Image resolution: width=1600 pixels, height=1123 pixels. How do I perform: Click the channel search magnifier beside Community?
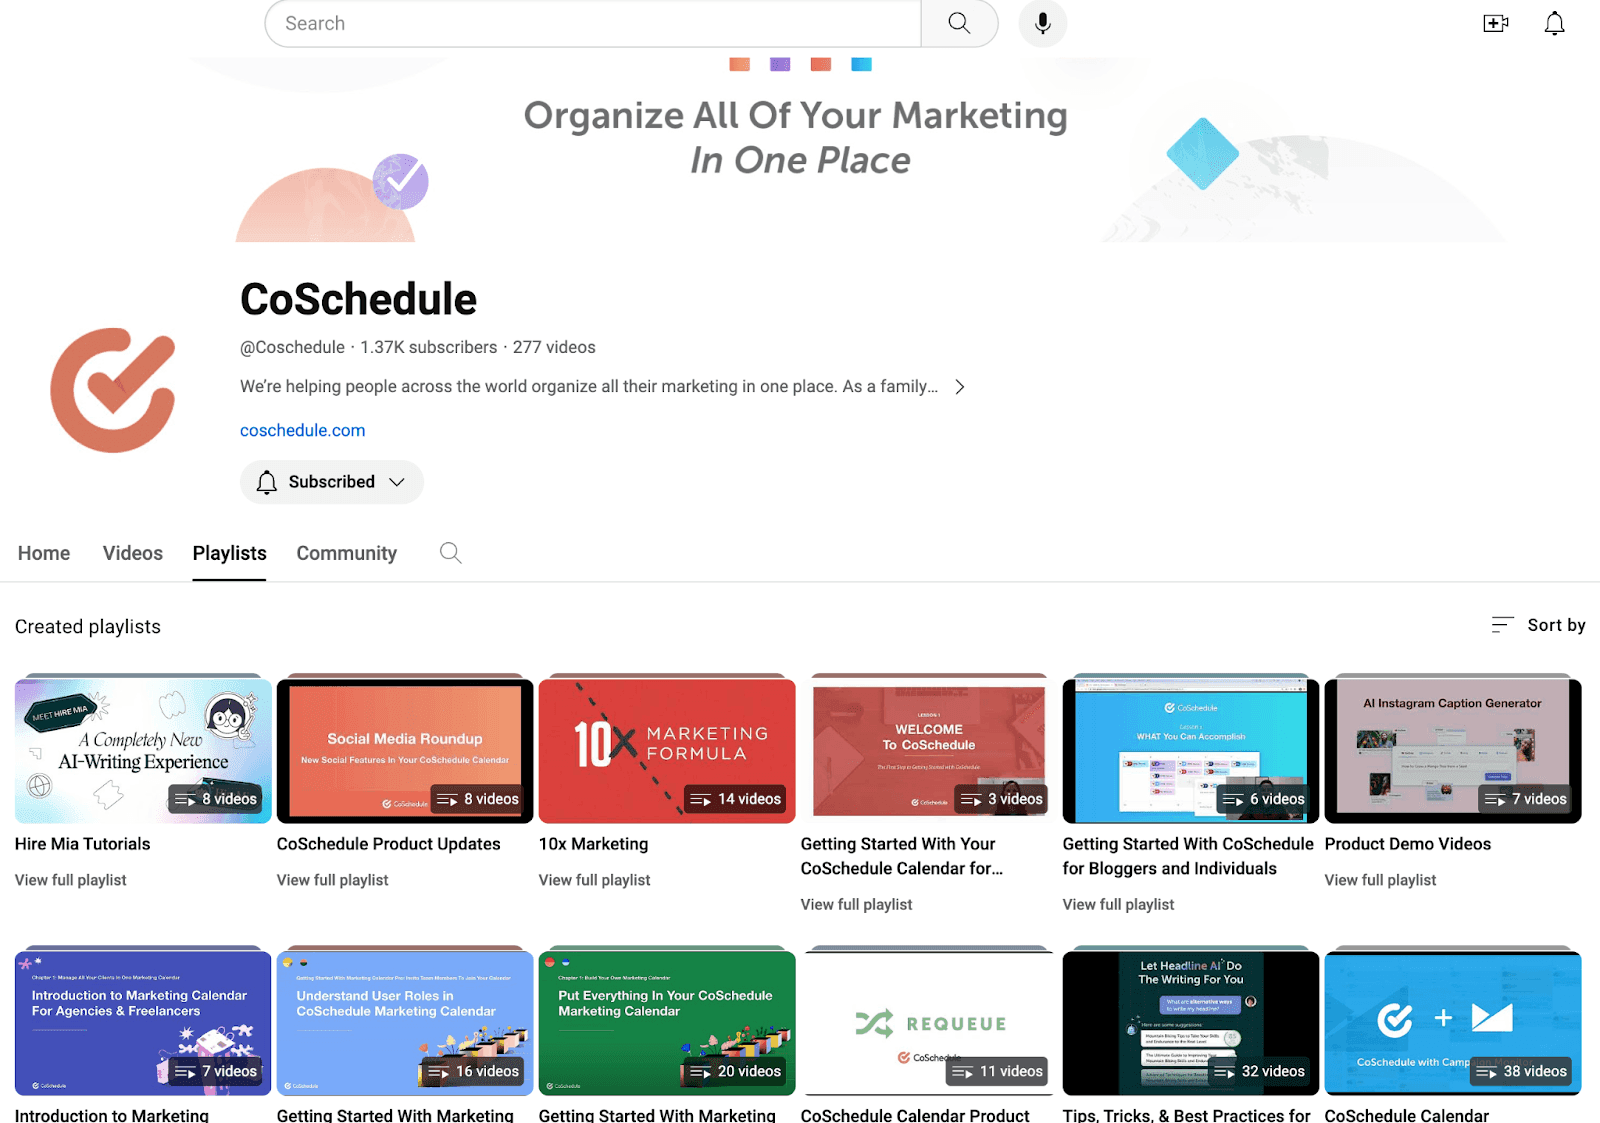pos(451,553)
